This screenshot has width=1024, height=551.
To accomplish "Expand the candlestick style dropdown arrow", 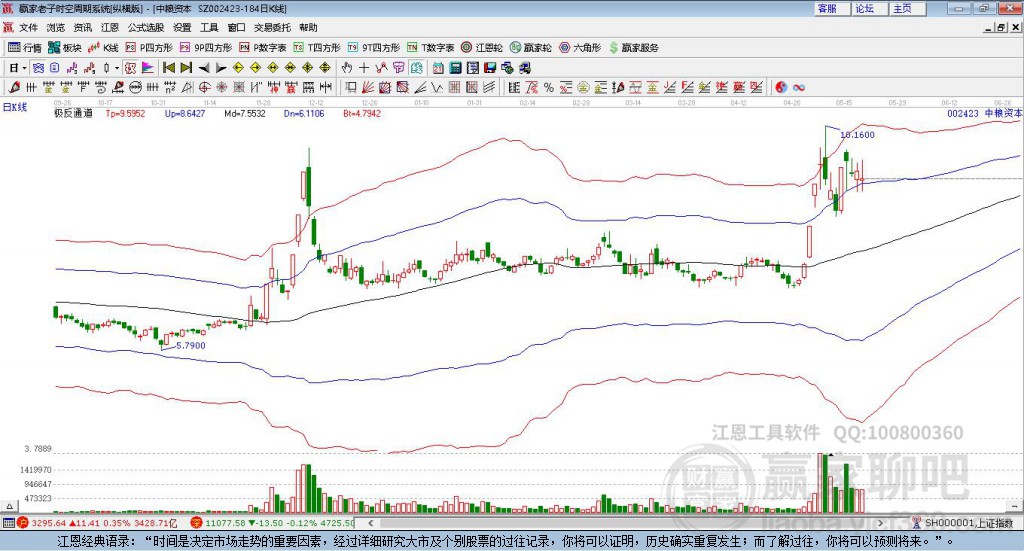I will pos(117,68).
